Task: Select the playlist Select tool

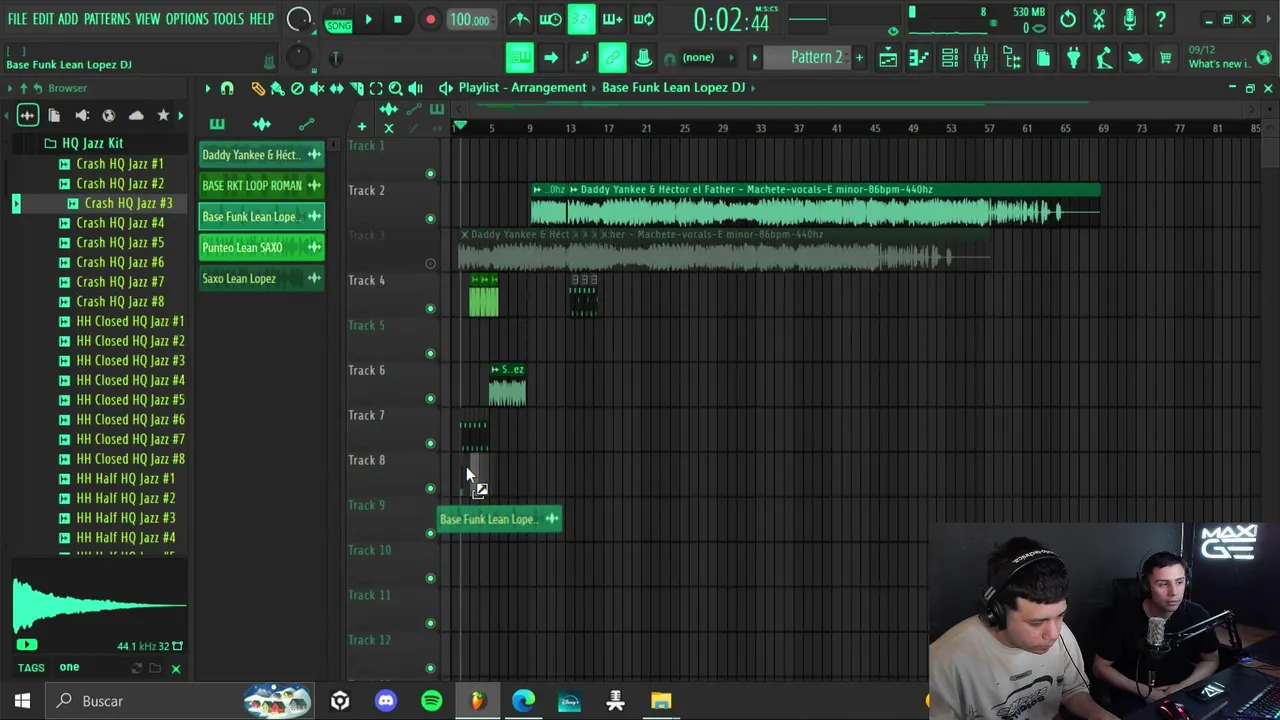Action: coord(376,88)
